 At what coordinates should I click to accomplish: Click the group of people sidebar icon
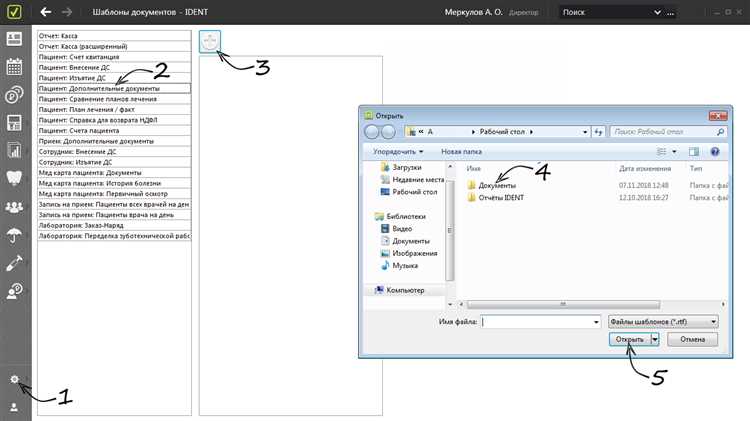15,207
